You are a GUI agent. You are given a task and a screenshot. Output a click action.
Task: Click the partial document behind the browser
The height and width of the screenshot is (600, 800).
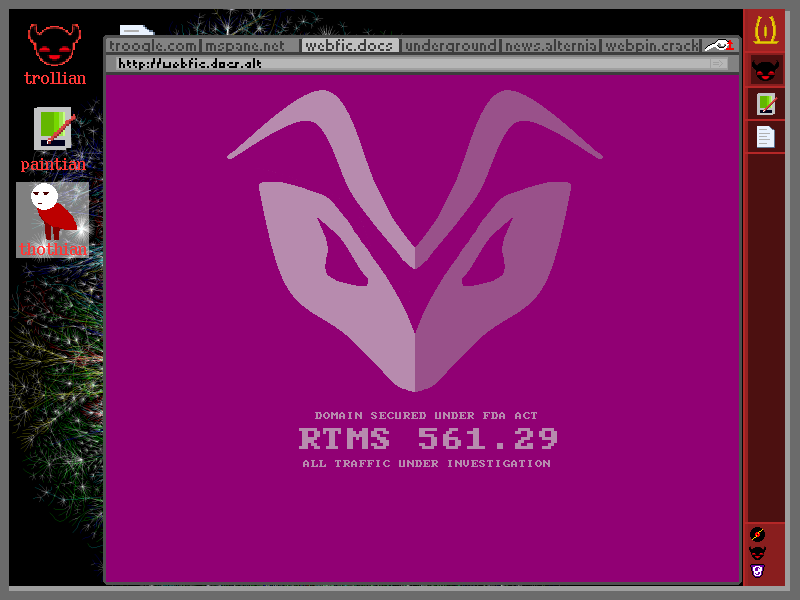(x=136, y=30)
